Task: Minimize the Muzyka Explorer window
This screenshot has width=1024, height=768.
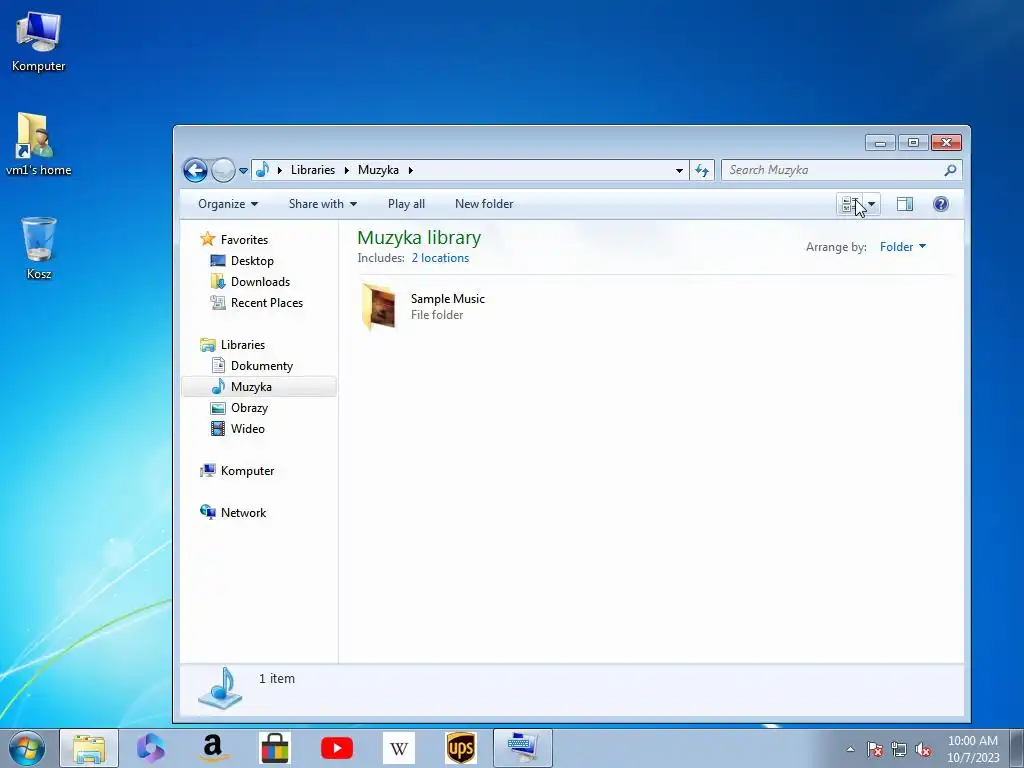Action: tap(880, 142)
